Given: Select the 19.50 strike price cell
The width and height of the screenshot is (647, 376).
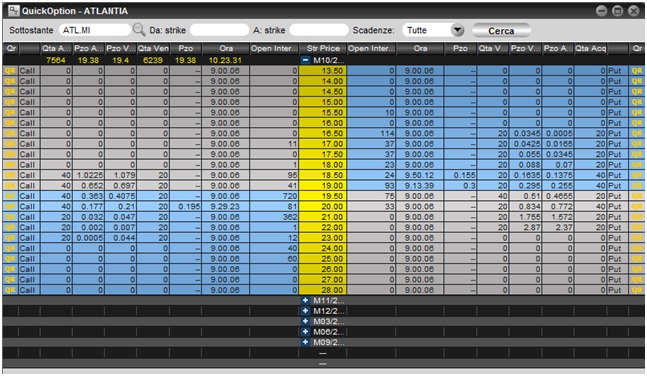Looking at the screenshot, I should [323, 196].
